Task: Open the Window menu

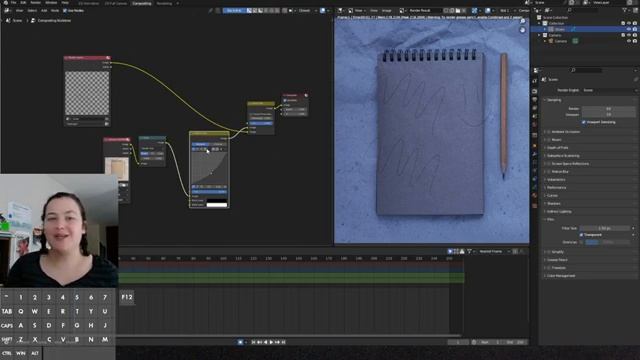Action: coord(51,3)
